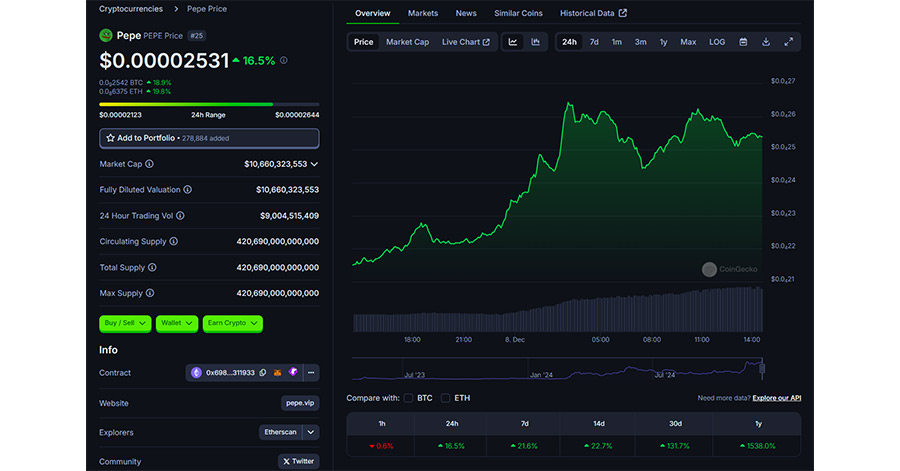
Task: Click the Ethereum icon in contract badge
Action: [196, 373]
